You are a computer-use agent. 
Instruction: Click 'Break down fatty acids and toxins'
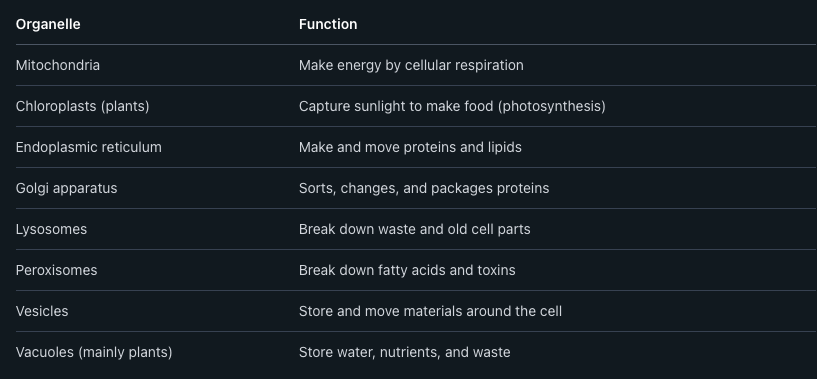[407, 270]
